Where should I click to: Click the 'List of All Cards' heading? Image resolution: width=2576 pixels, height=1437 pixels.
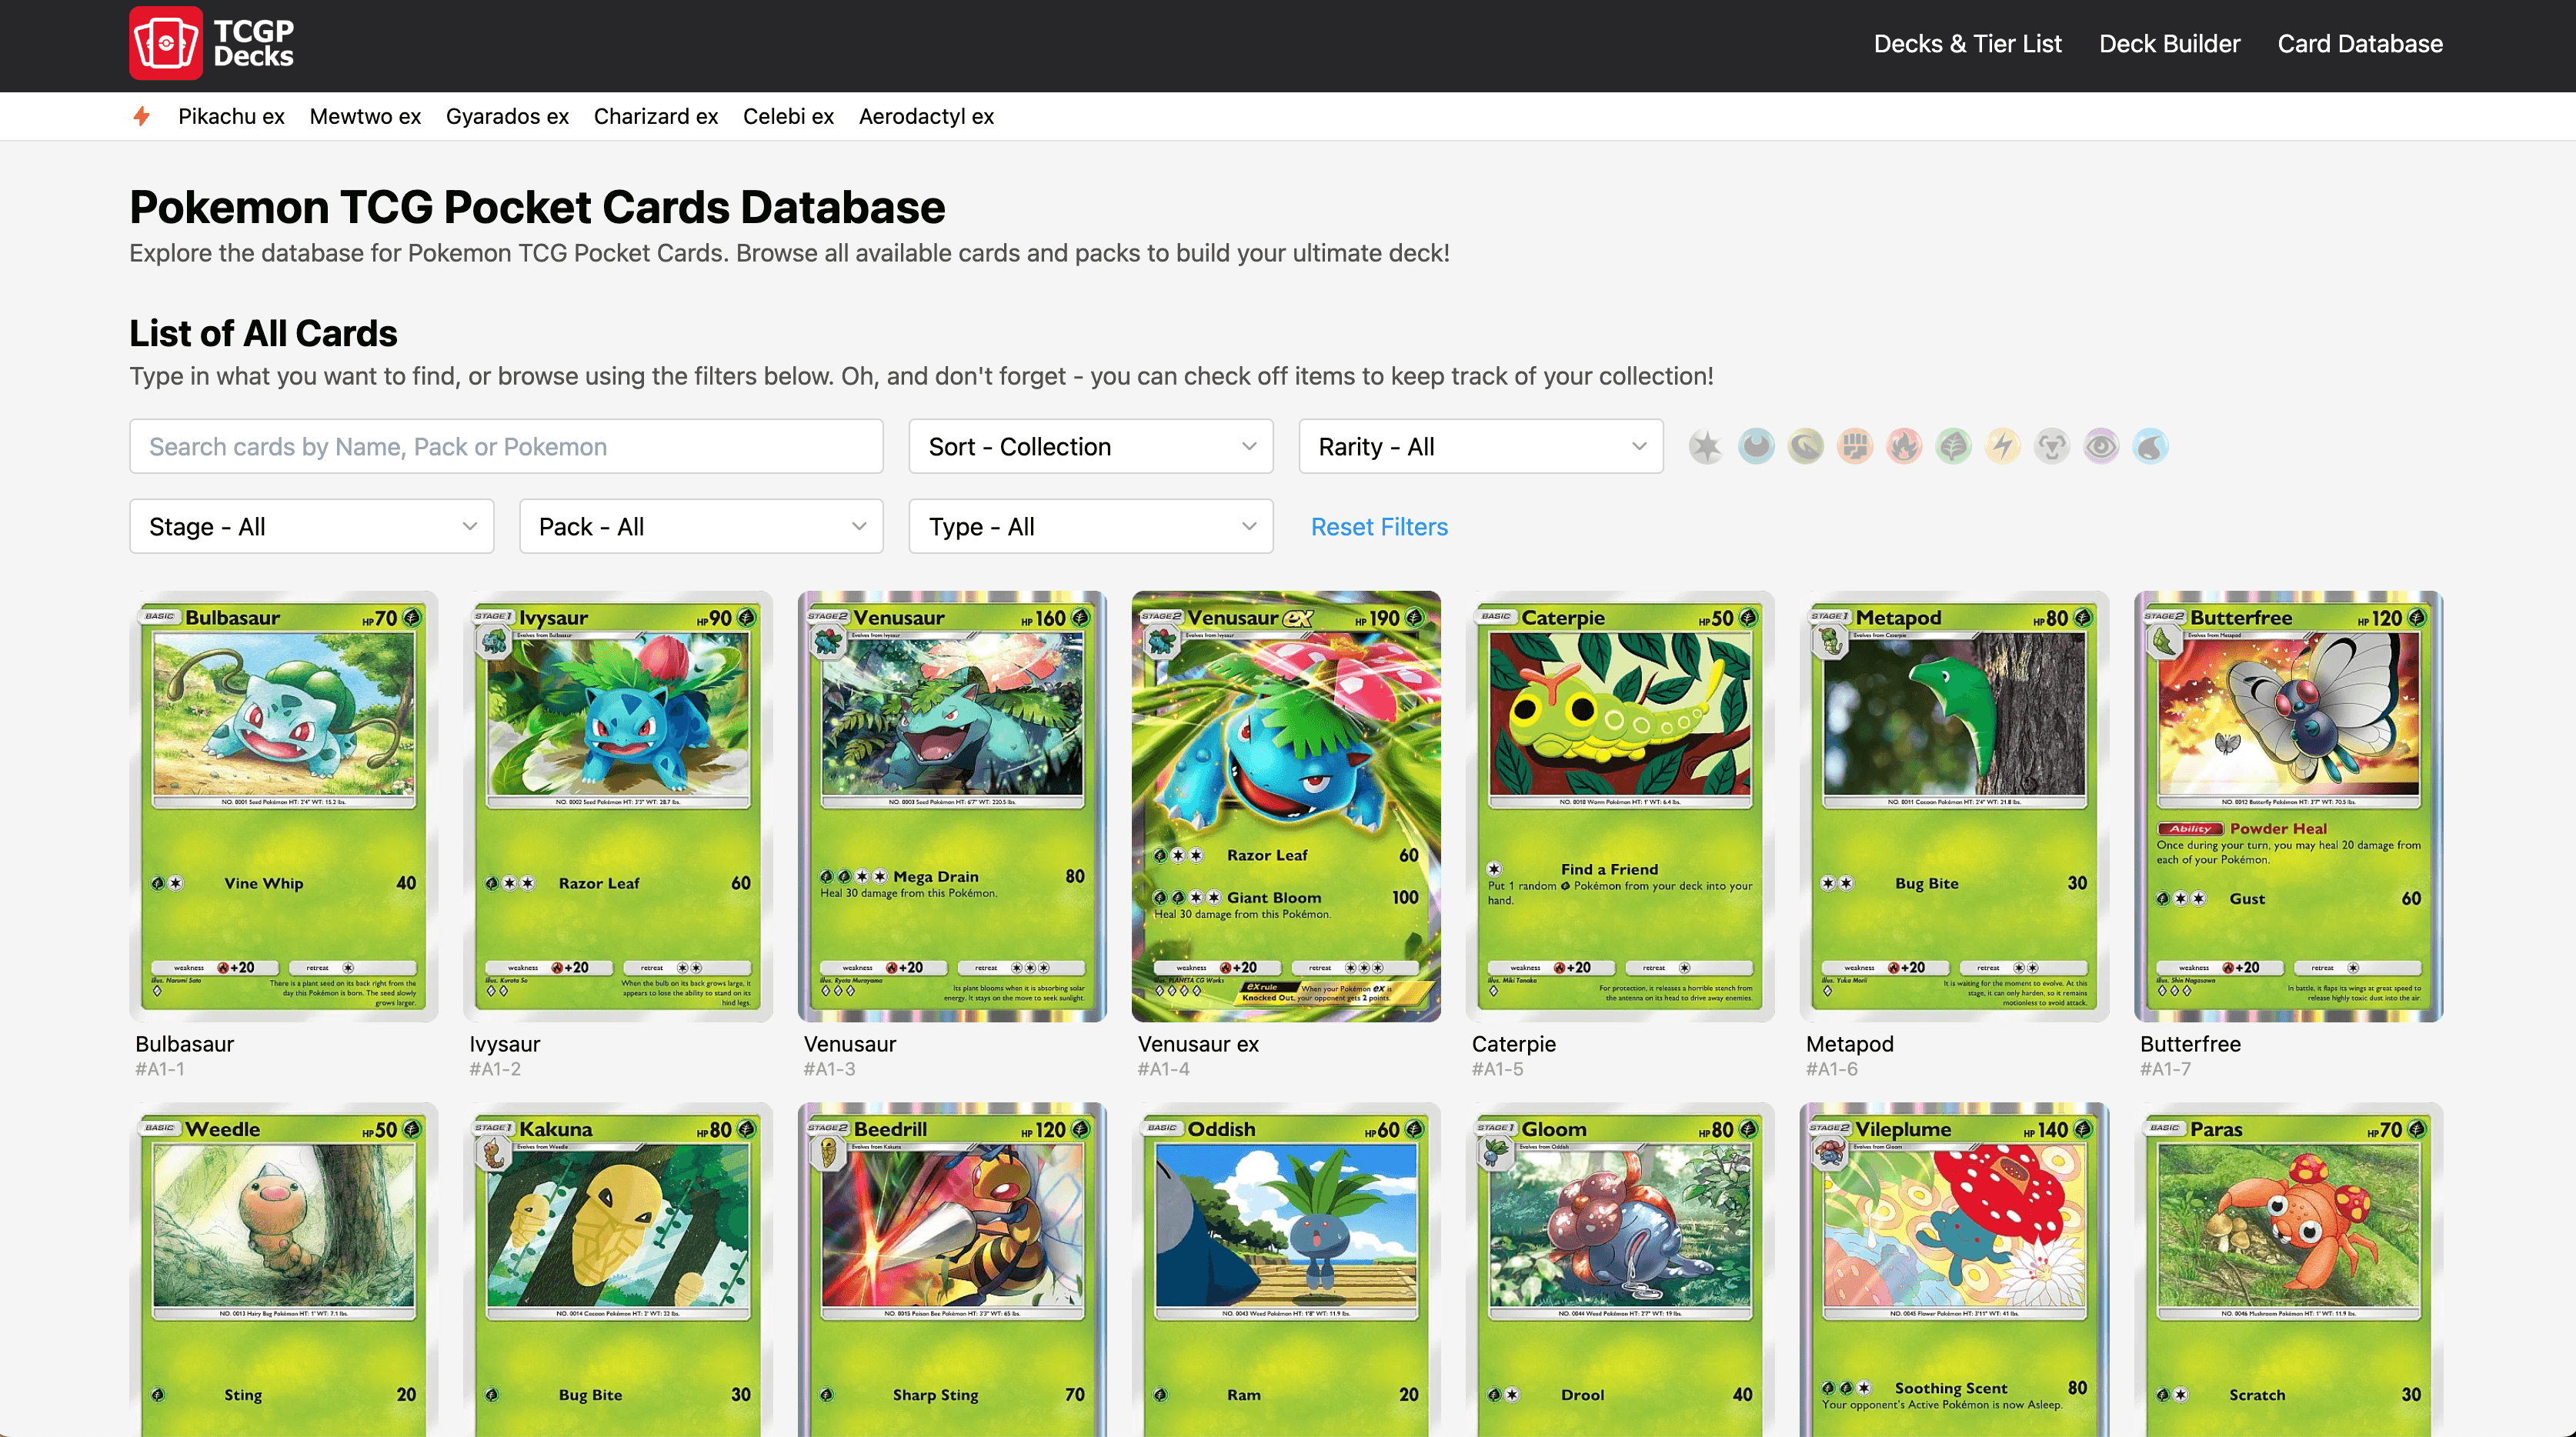pos(263,332)
